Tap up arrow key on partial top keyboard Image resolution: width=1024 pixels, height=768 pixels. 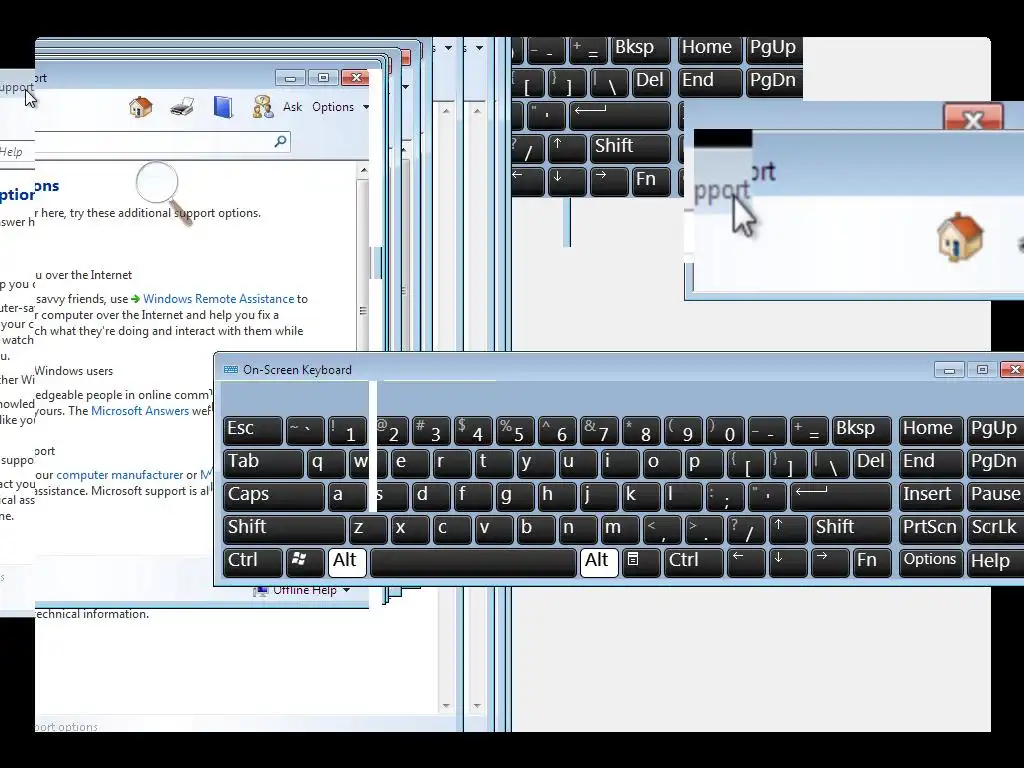coord(567,148)
